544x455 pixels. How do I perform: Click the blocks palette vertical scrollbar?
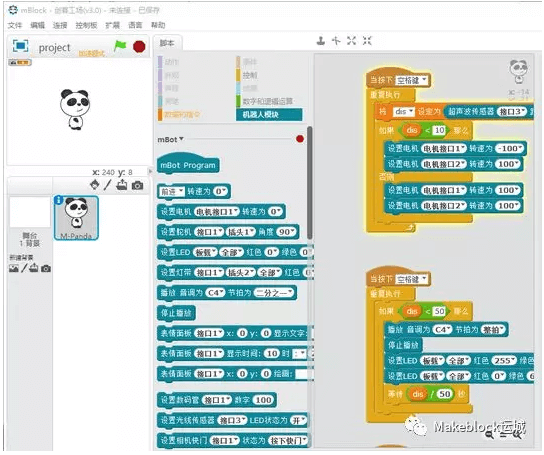[309, 183]
